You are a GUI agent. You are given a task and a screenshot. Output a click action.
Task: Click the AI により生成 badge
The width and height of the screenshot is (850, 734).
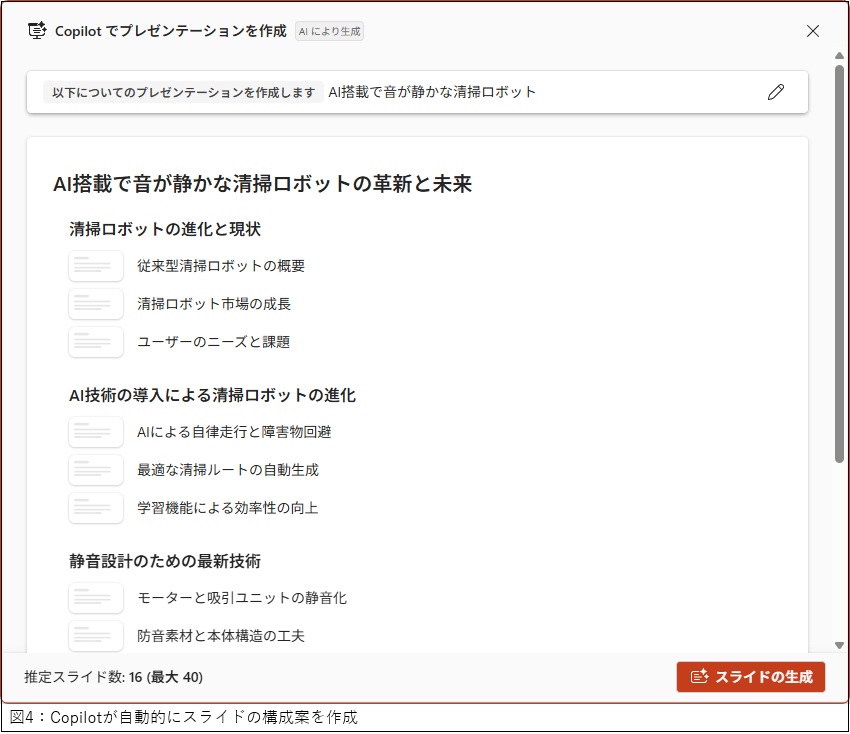(x=330, y=31)
